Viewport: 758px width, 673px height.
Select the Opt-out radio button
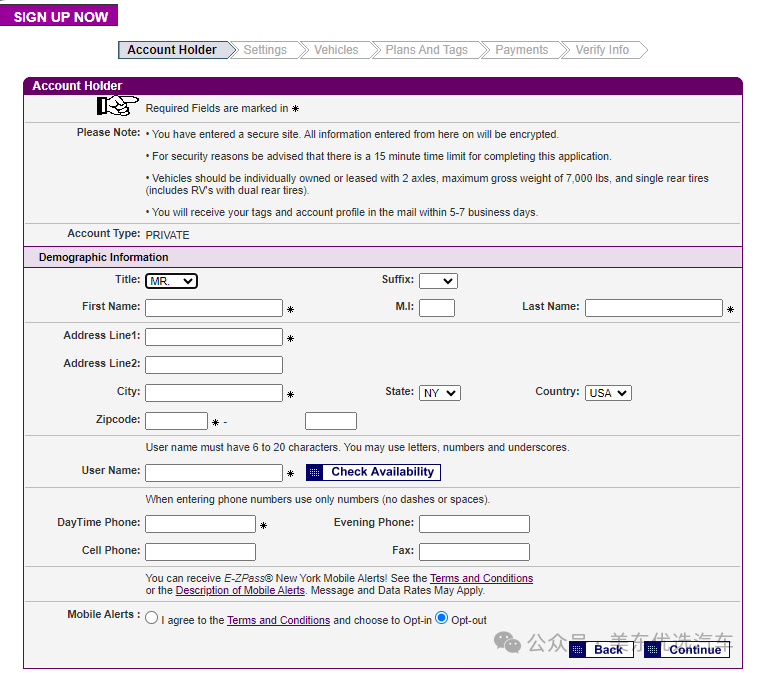[441, 618]
